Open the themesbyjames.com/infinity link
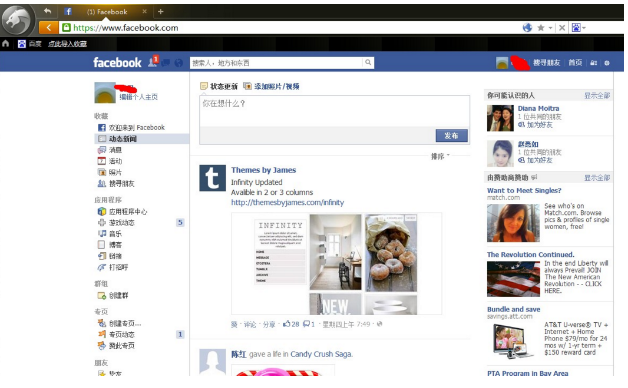Image resolution: width=628 pixels, height=388 pixels. 287,202
